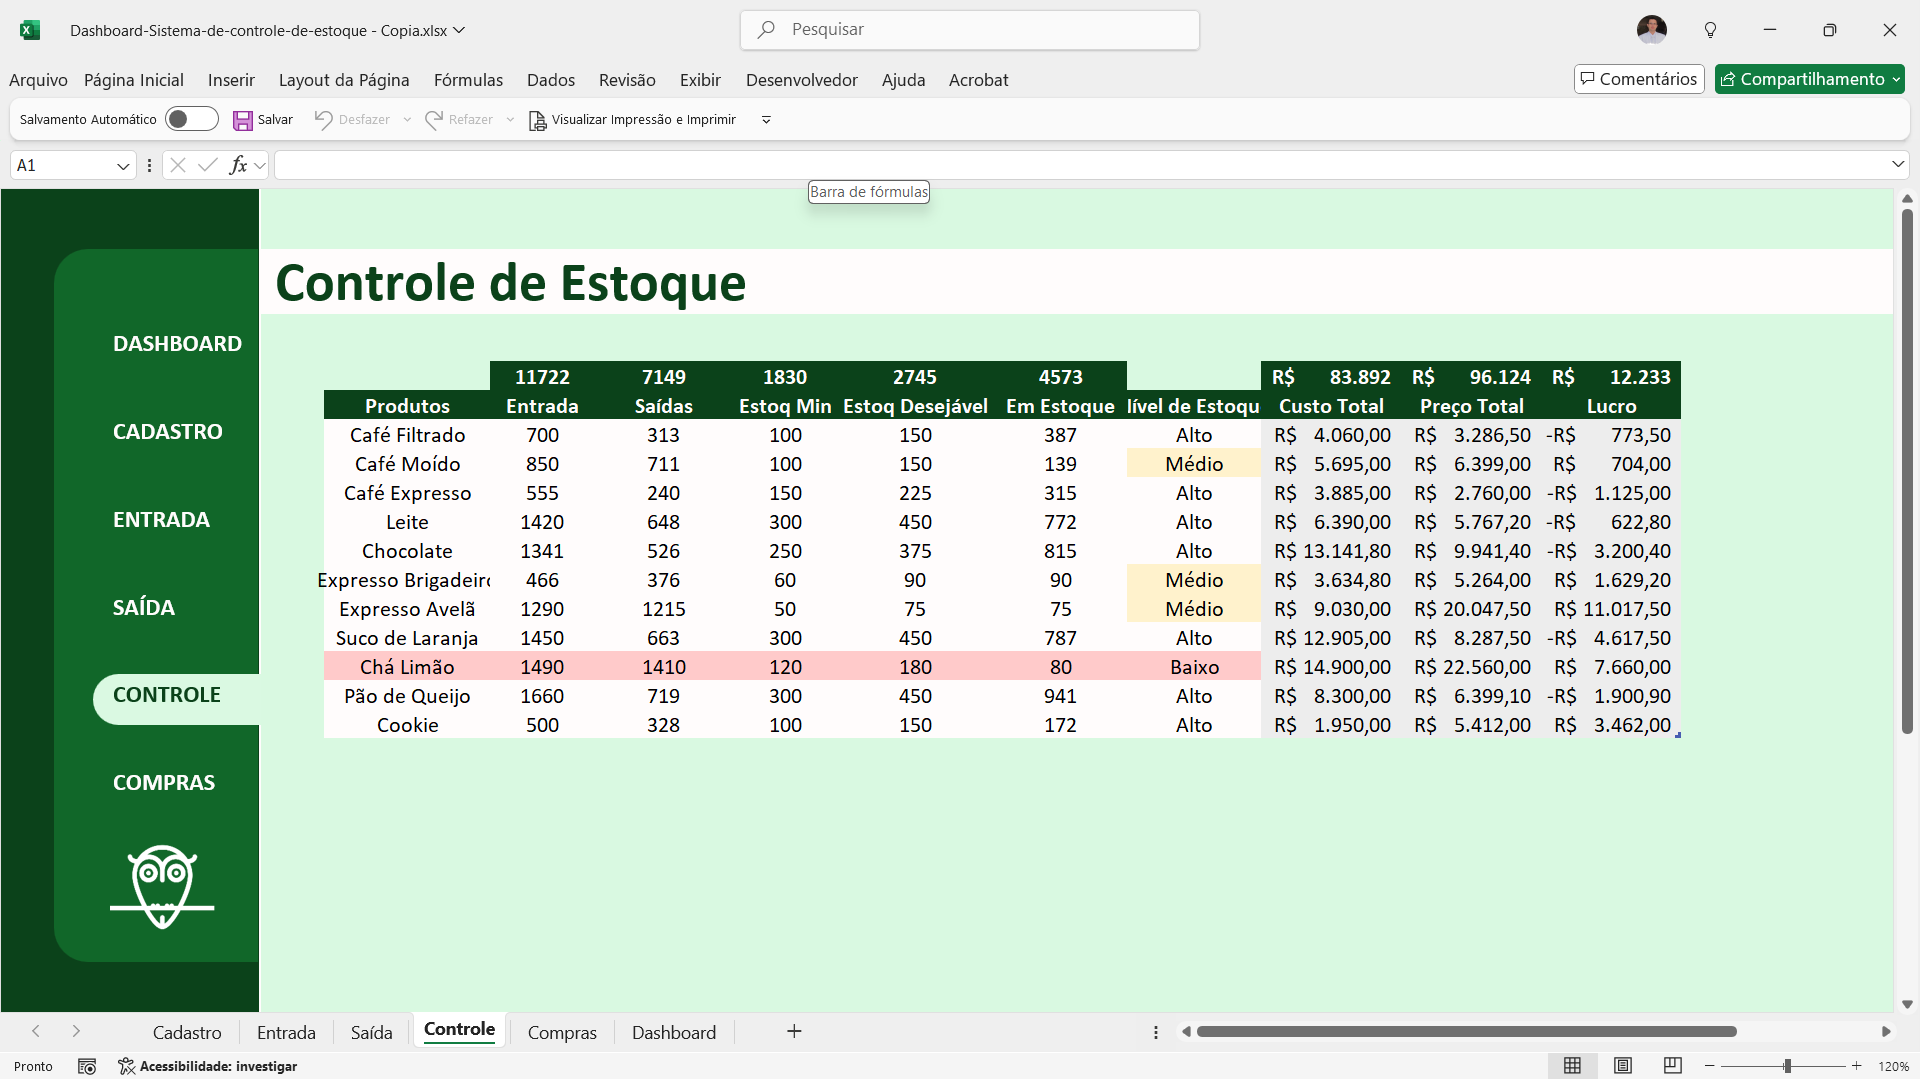
Task: Open Visualizar Impressão e Imprimir
Action: [631, 119]
